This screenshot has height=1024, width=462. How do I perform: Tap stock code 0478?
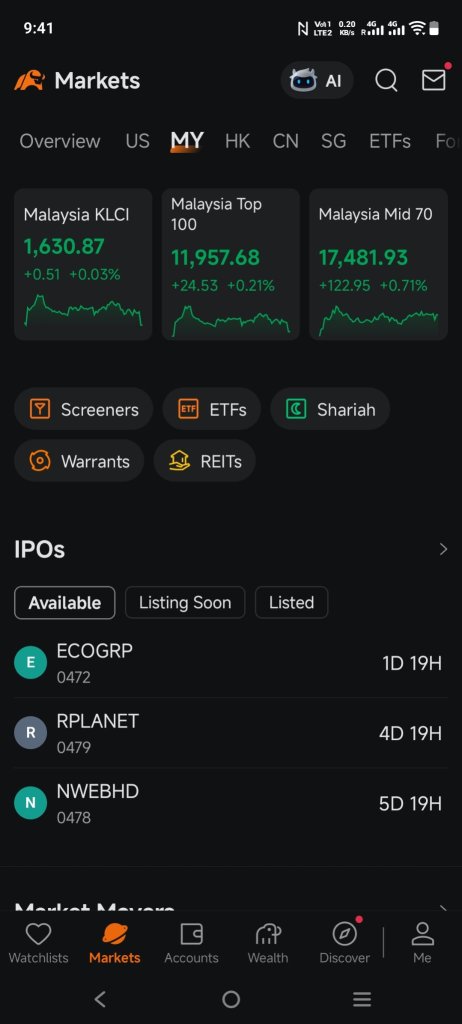pyautogui.click(x=74, y=817)
